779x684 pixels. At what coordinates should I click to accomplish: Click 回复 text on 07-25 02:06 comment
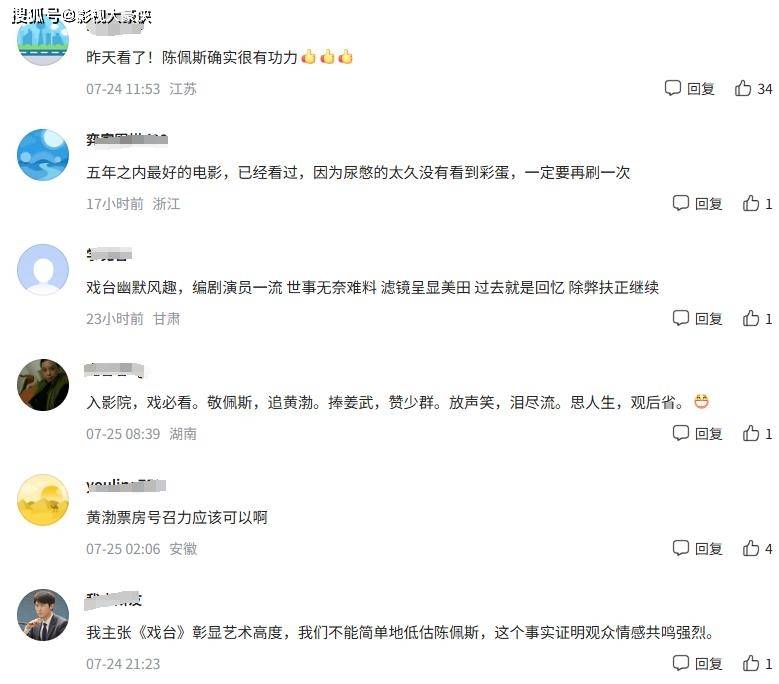(708, 549)
